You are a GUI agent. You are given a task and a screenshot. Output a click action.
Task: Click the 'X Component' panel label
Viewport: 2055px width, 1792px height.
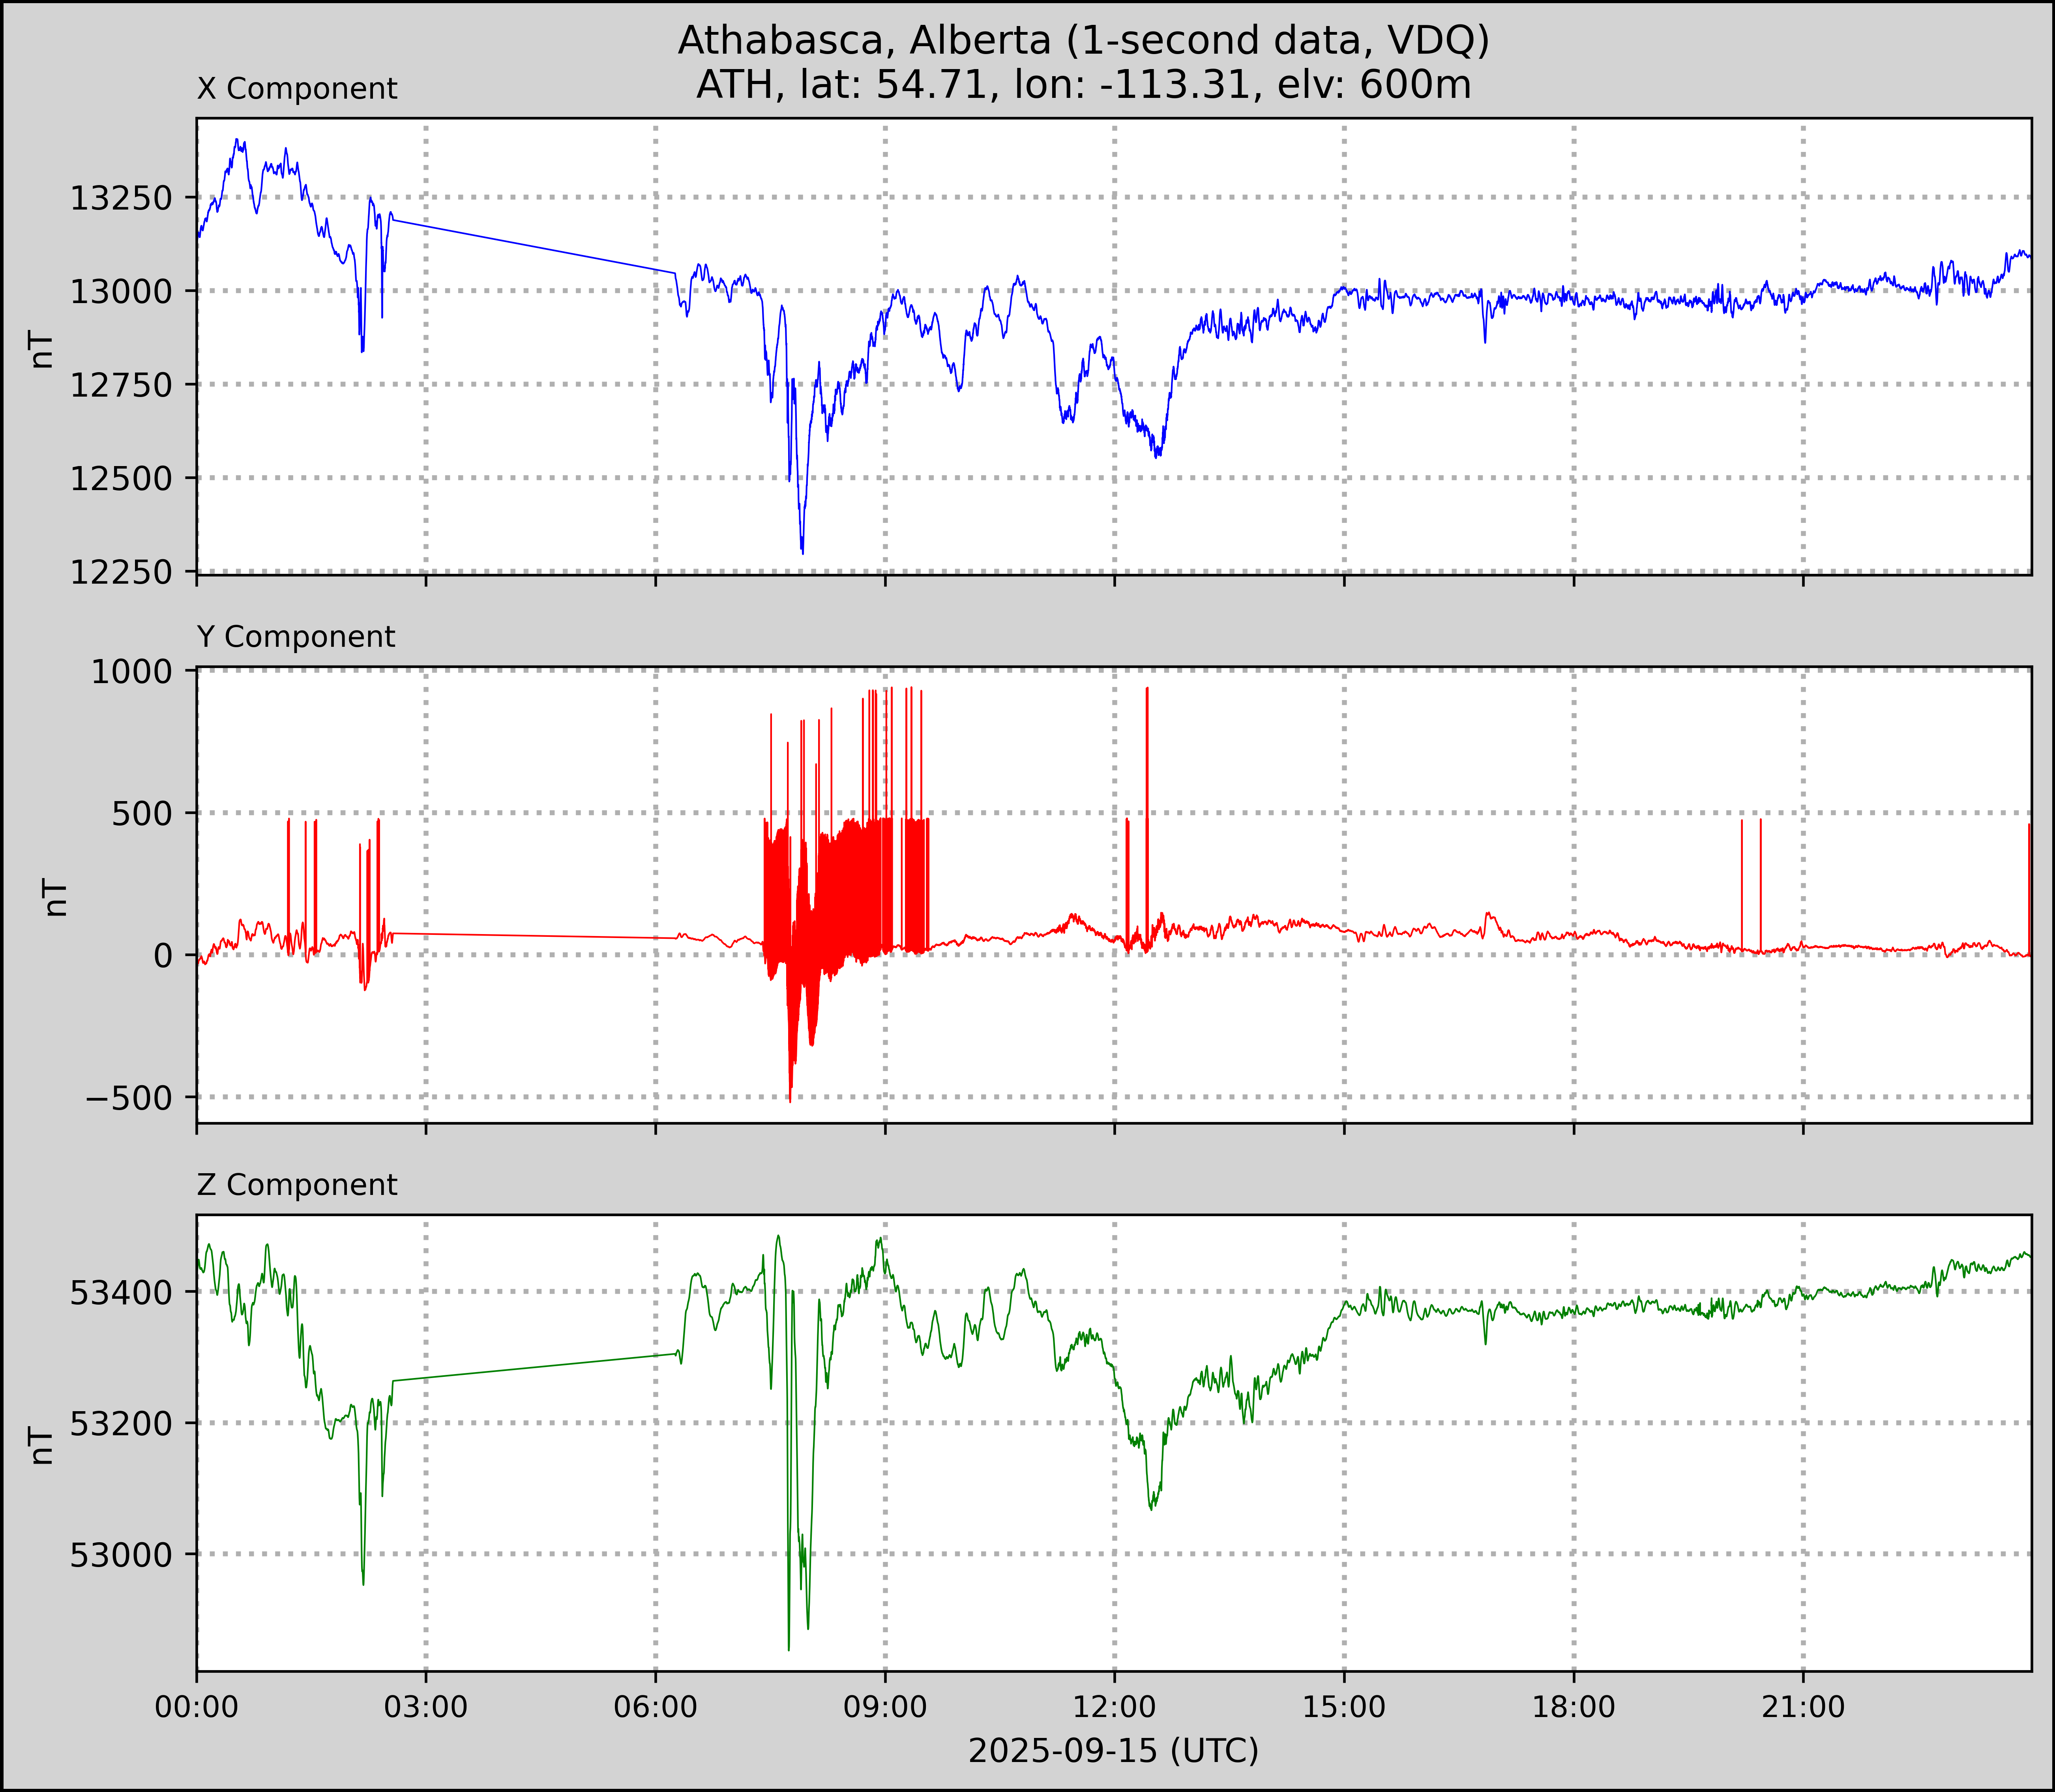point(297,89)
